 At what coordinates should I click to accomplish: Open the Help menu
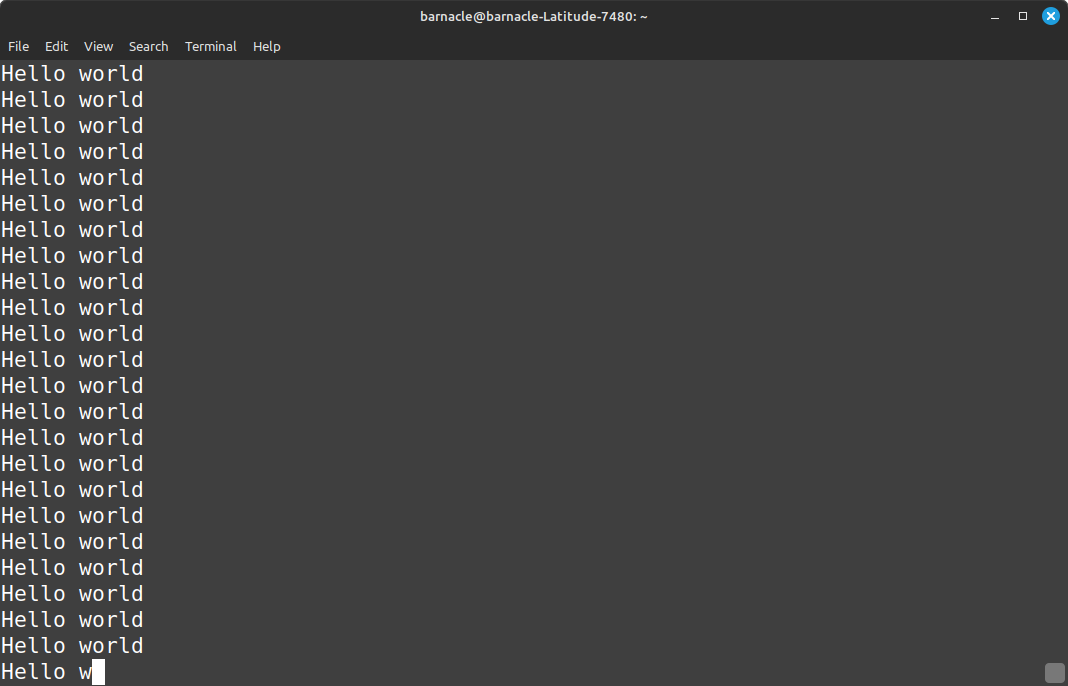[266, 47]
